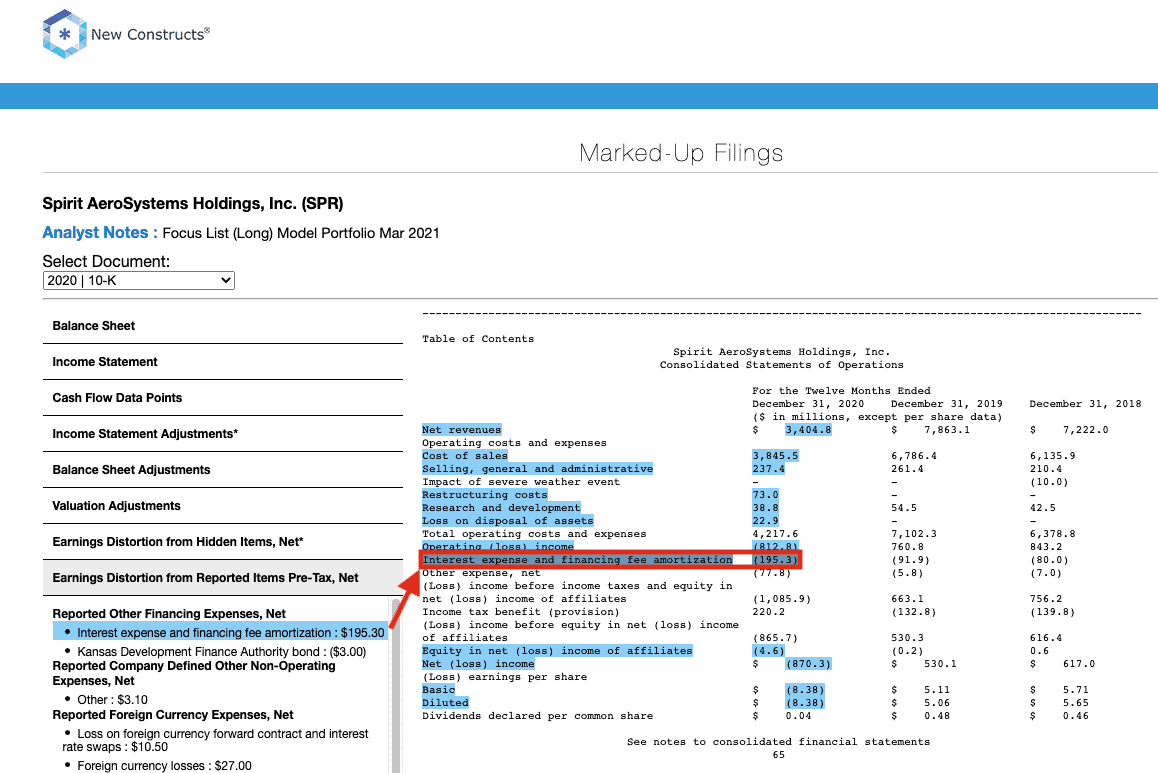Screen dimensions: 1158x773
Task: Click the Other expense, net label
Action: (482, 573)
